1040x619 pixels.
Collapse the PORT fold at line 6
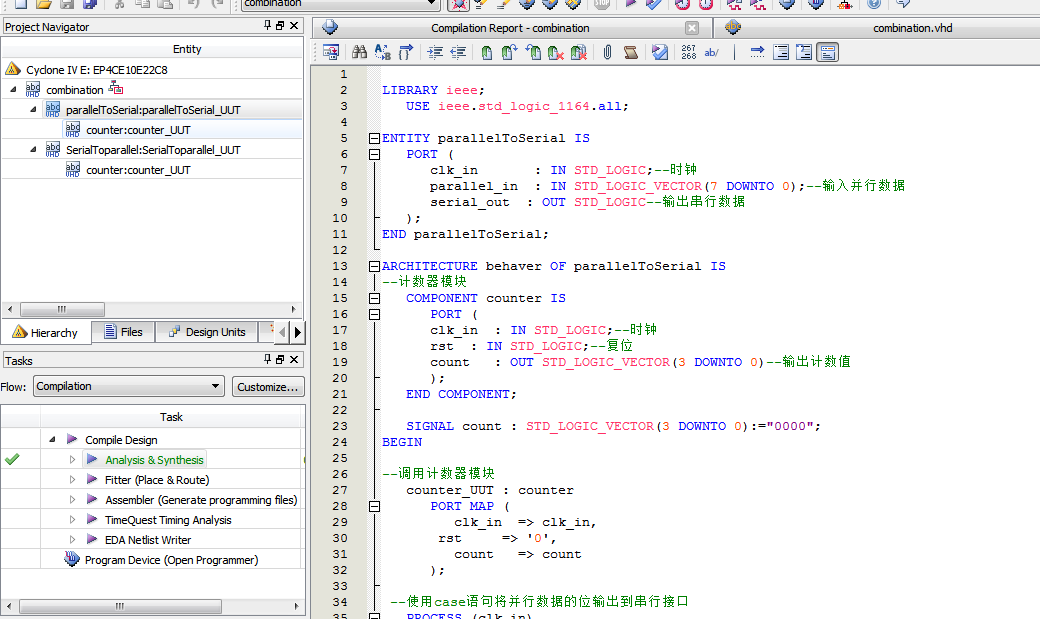(x=374, y=154)
